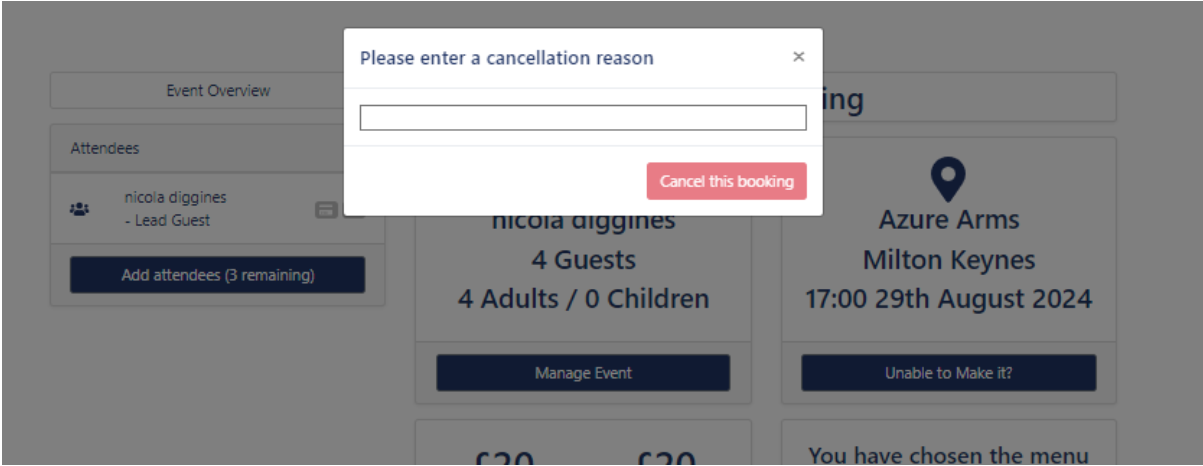The image size is (1203, 466).
Task: Open the Event Overview section
Action: click(218, 91)
